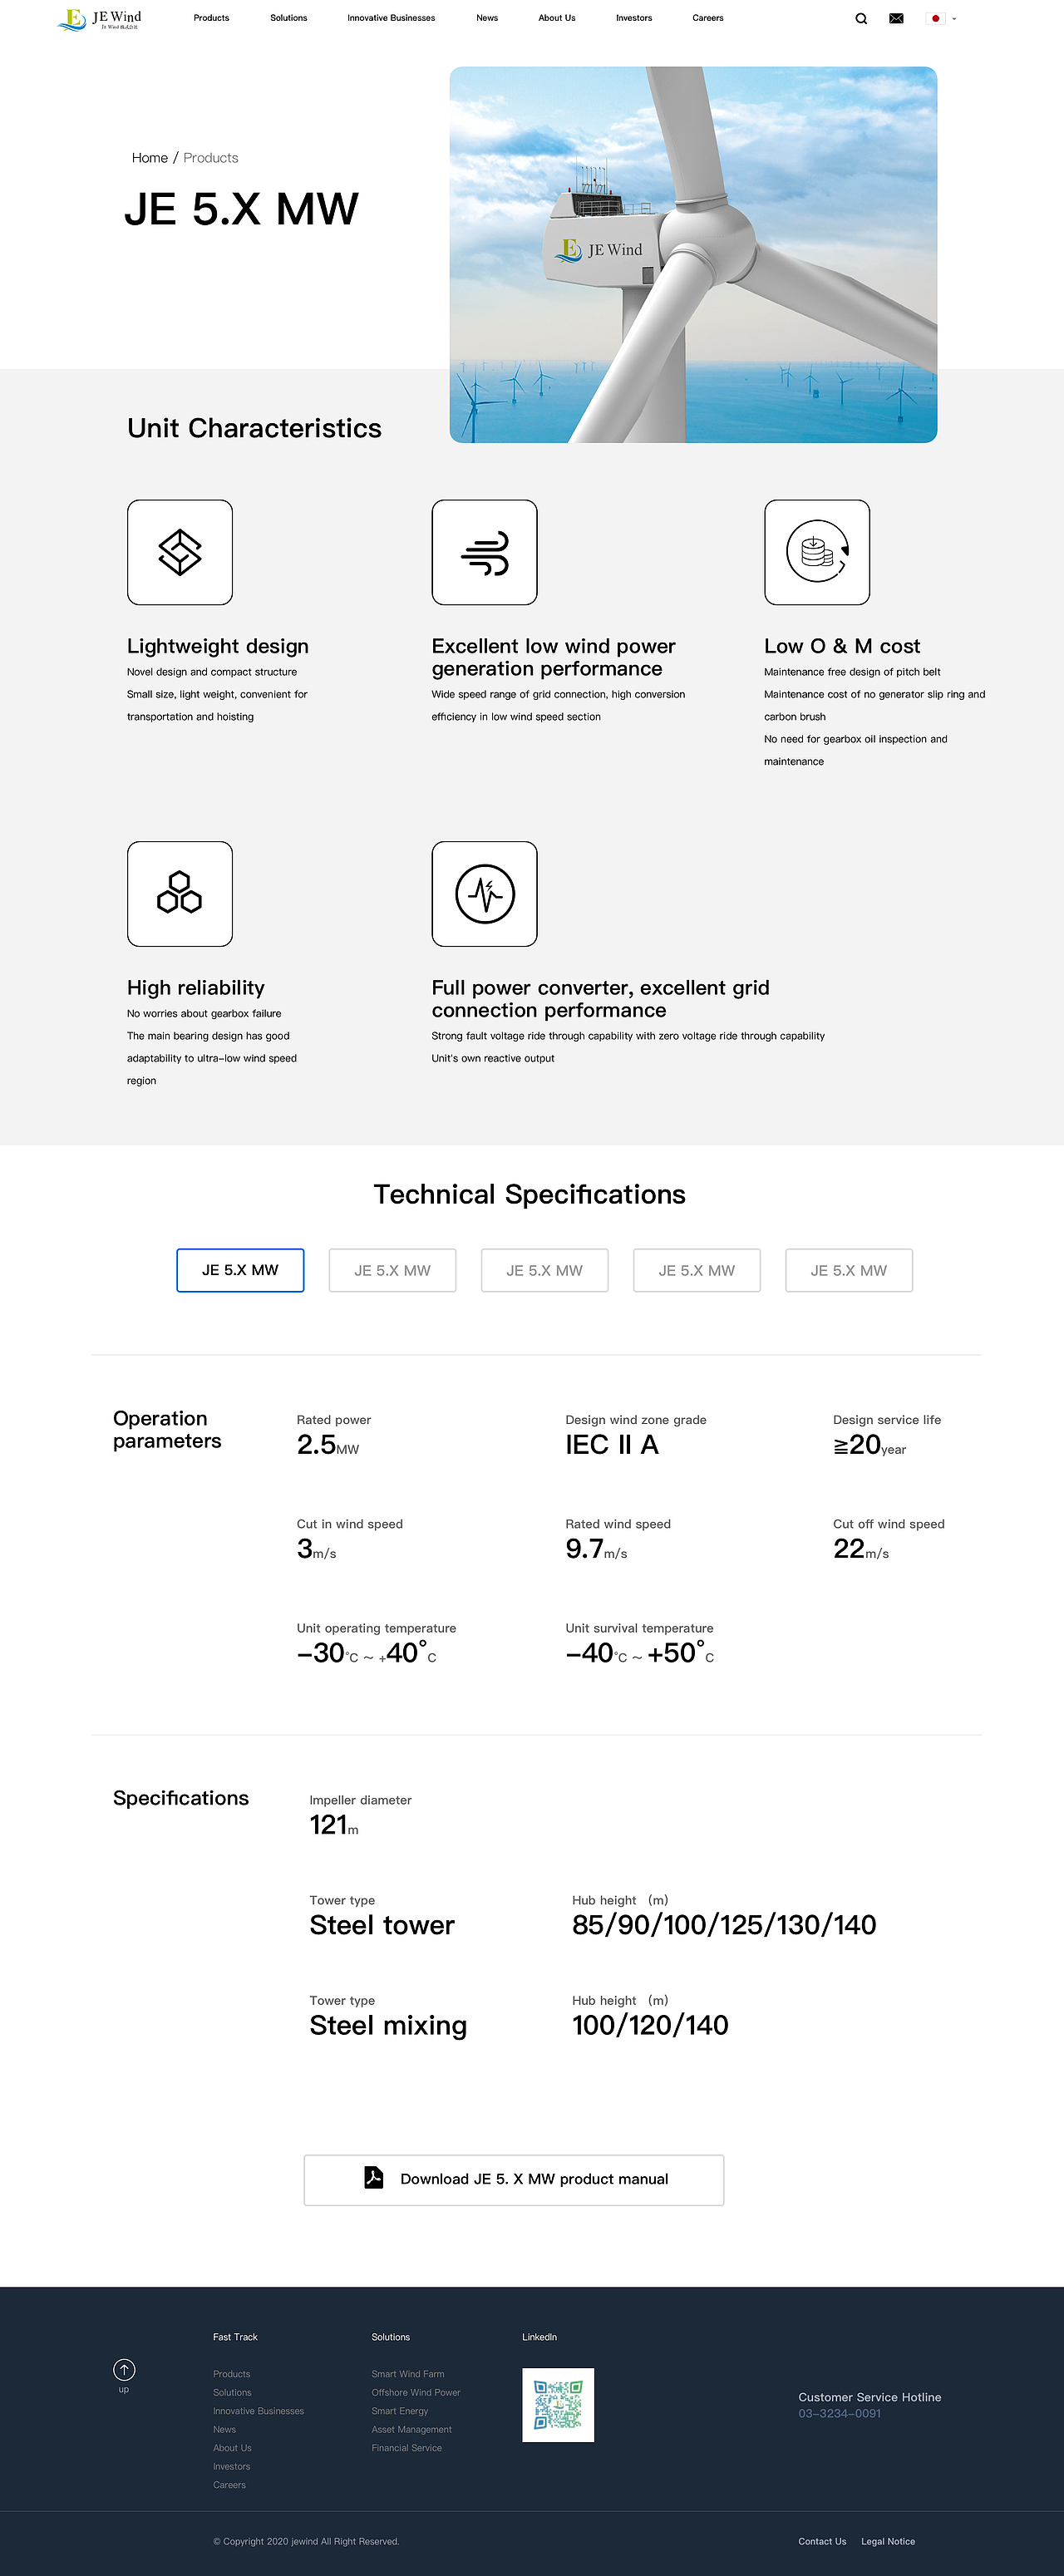Open the Innovative Businesses menu item
Screen dimensions: 1064x2576
391,18
